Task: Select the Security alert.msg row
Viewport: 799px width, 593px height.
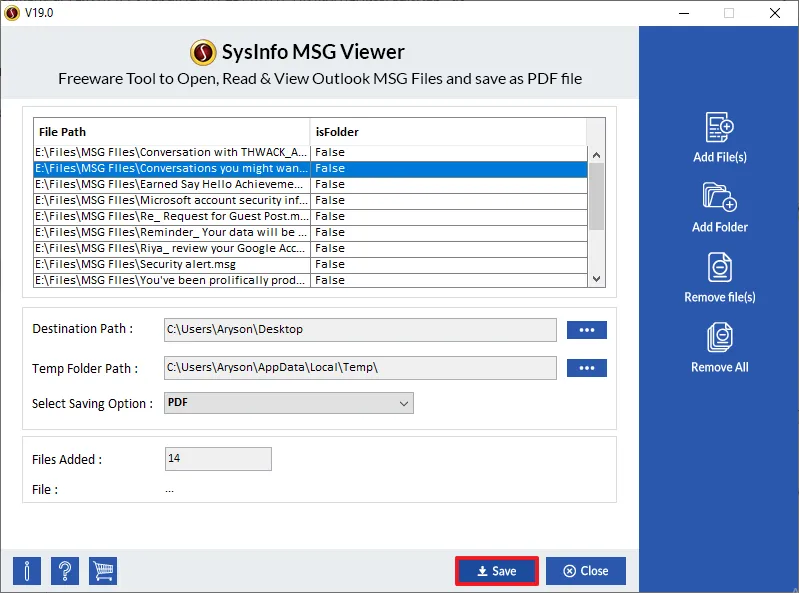Action: click(171, 264)
